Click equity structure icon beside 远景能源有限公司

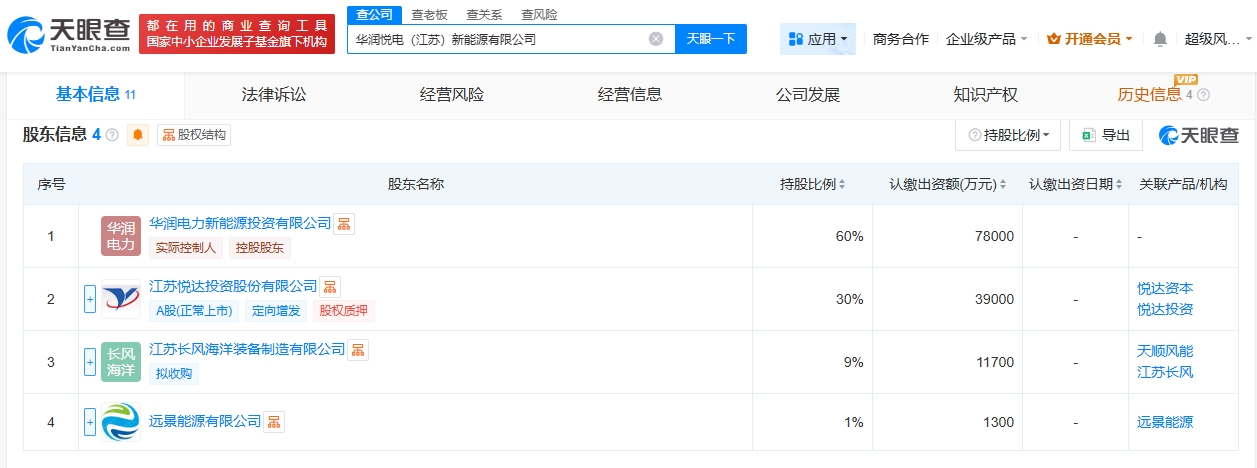coord(273,422)
